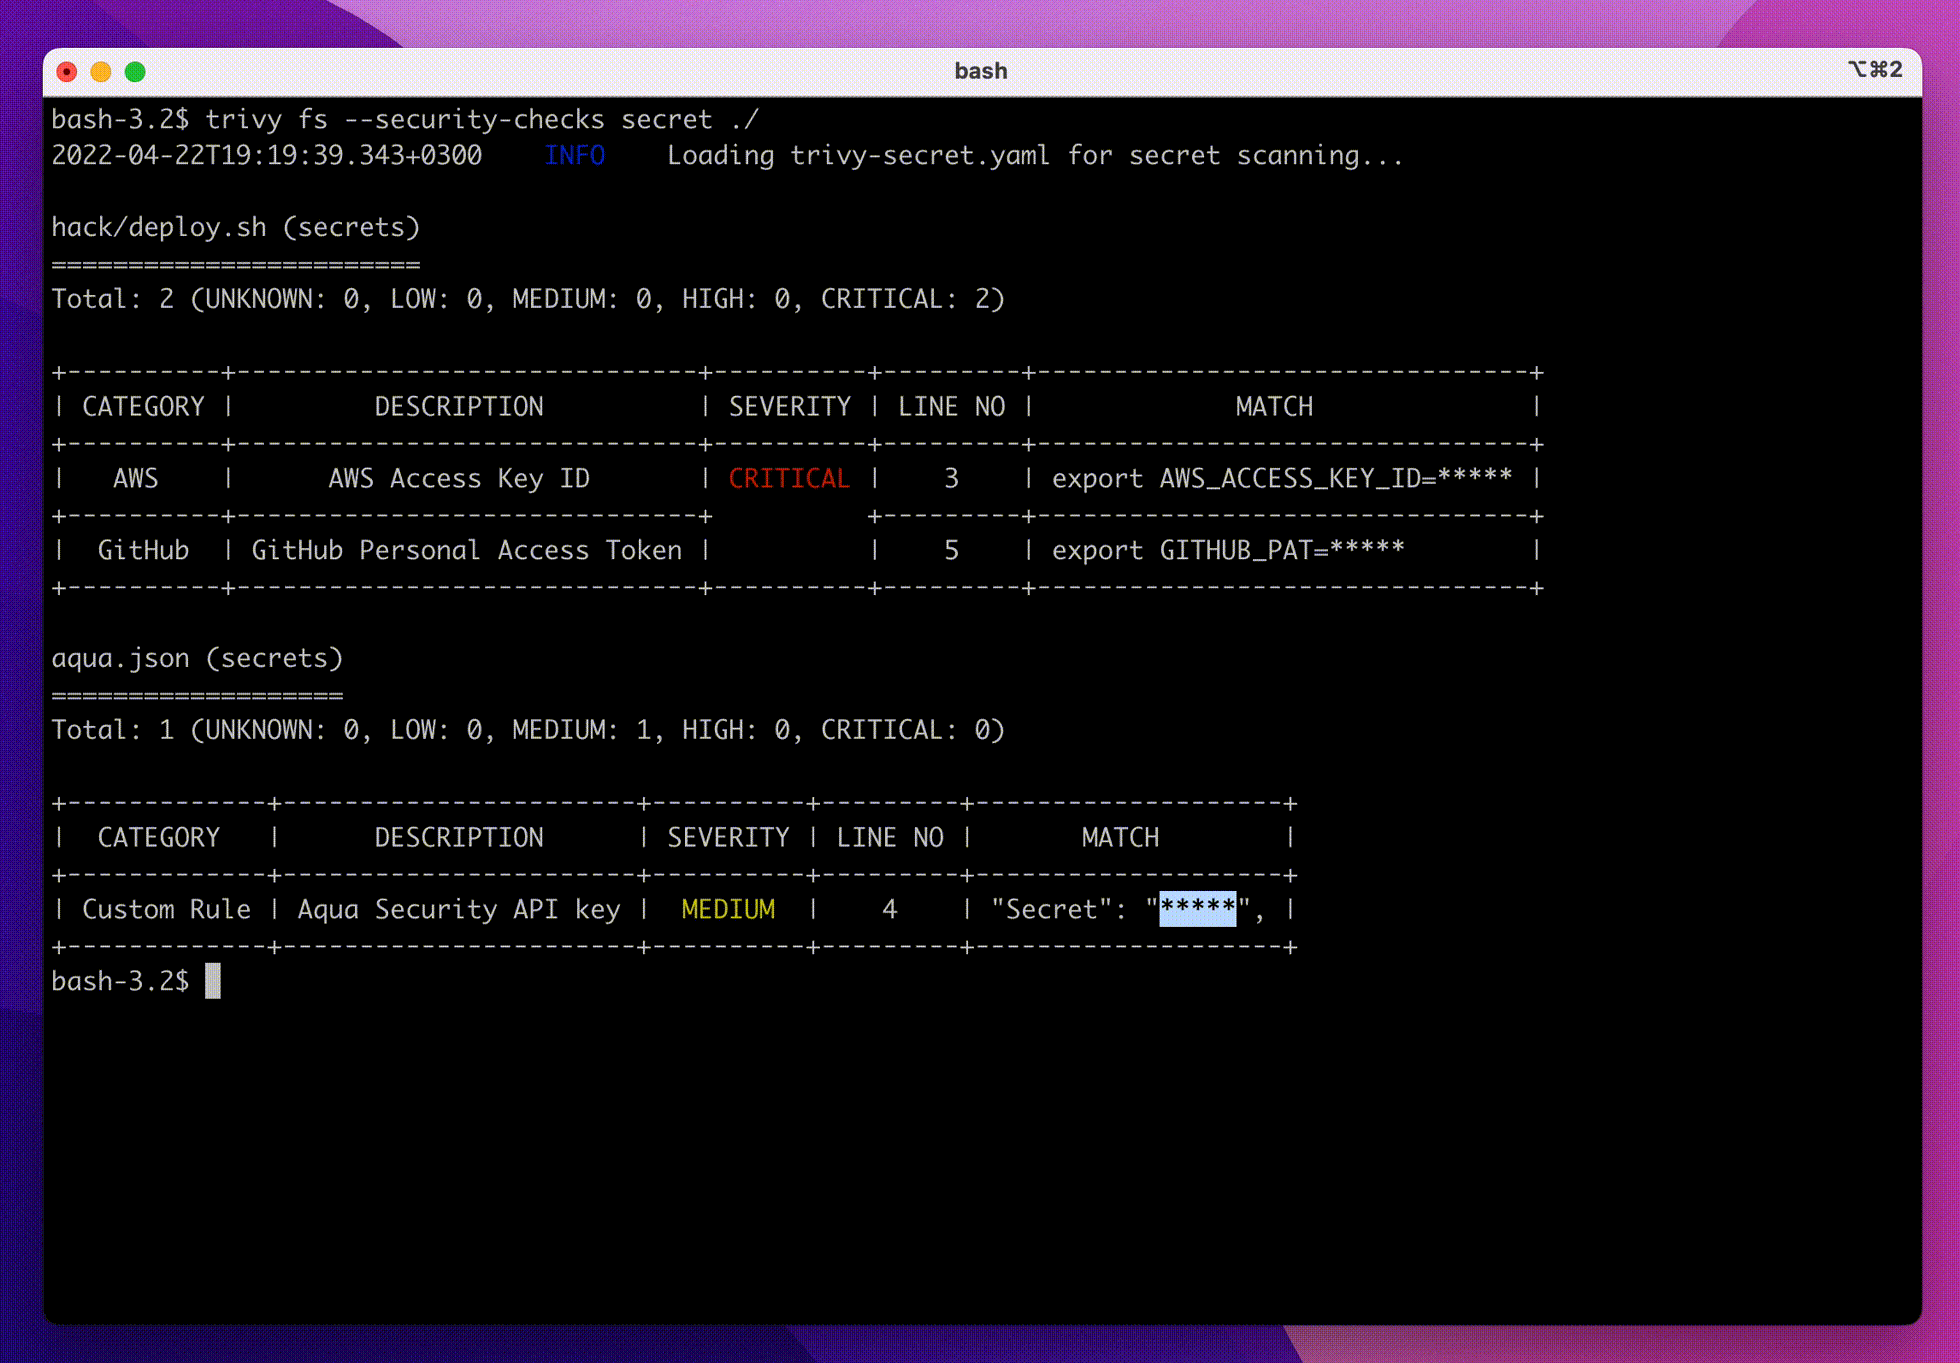Click the red CRITICAL severity text

[789, 479]
